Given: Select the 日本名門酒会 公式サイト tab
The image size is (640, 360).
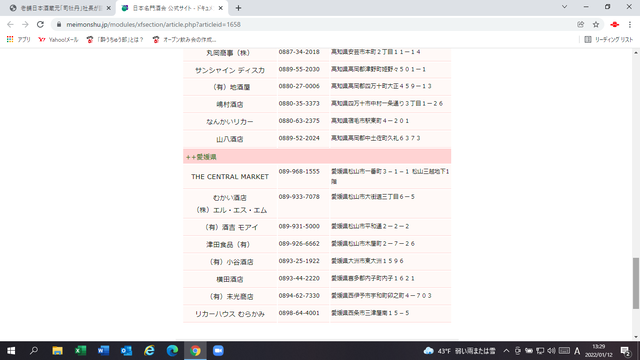Looking at the screenshot, I should coord(171,8).
